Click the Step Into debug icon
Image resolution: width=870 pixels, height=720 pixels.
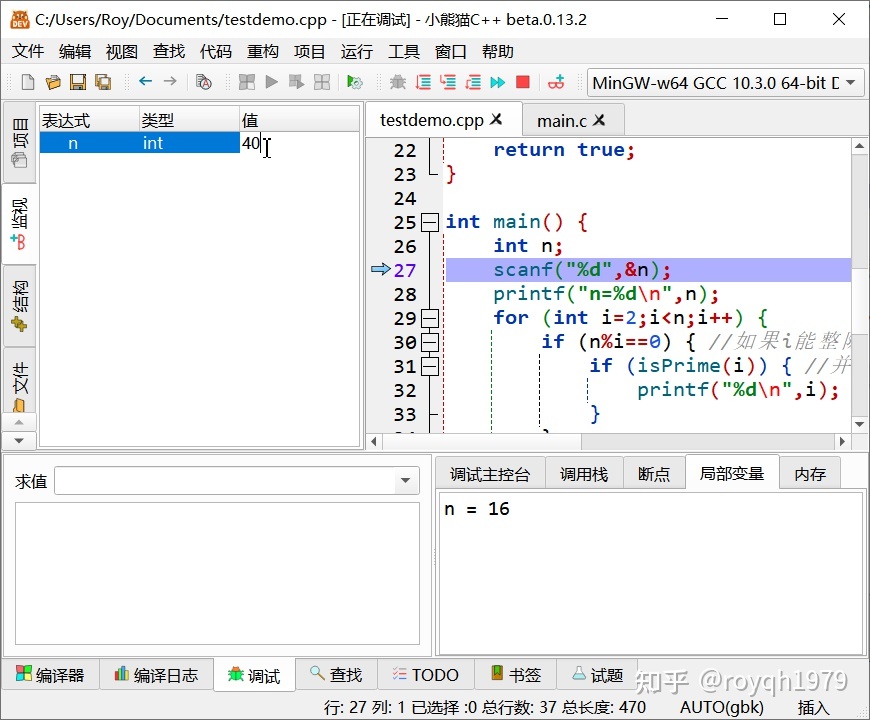448,83
